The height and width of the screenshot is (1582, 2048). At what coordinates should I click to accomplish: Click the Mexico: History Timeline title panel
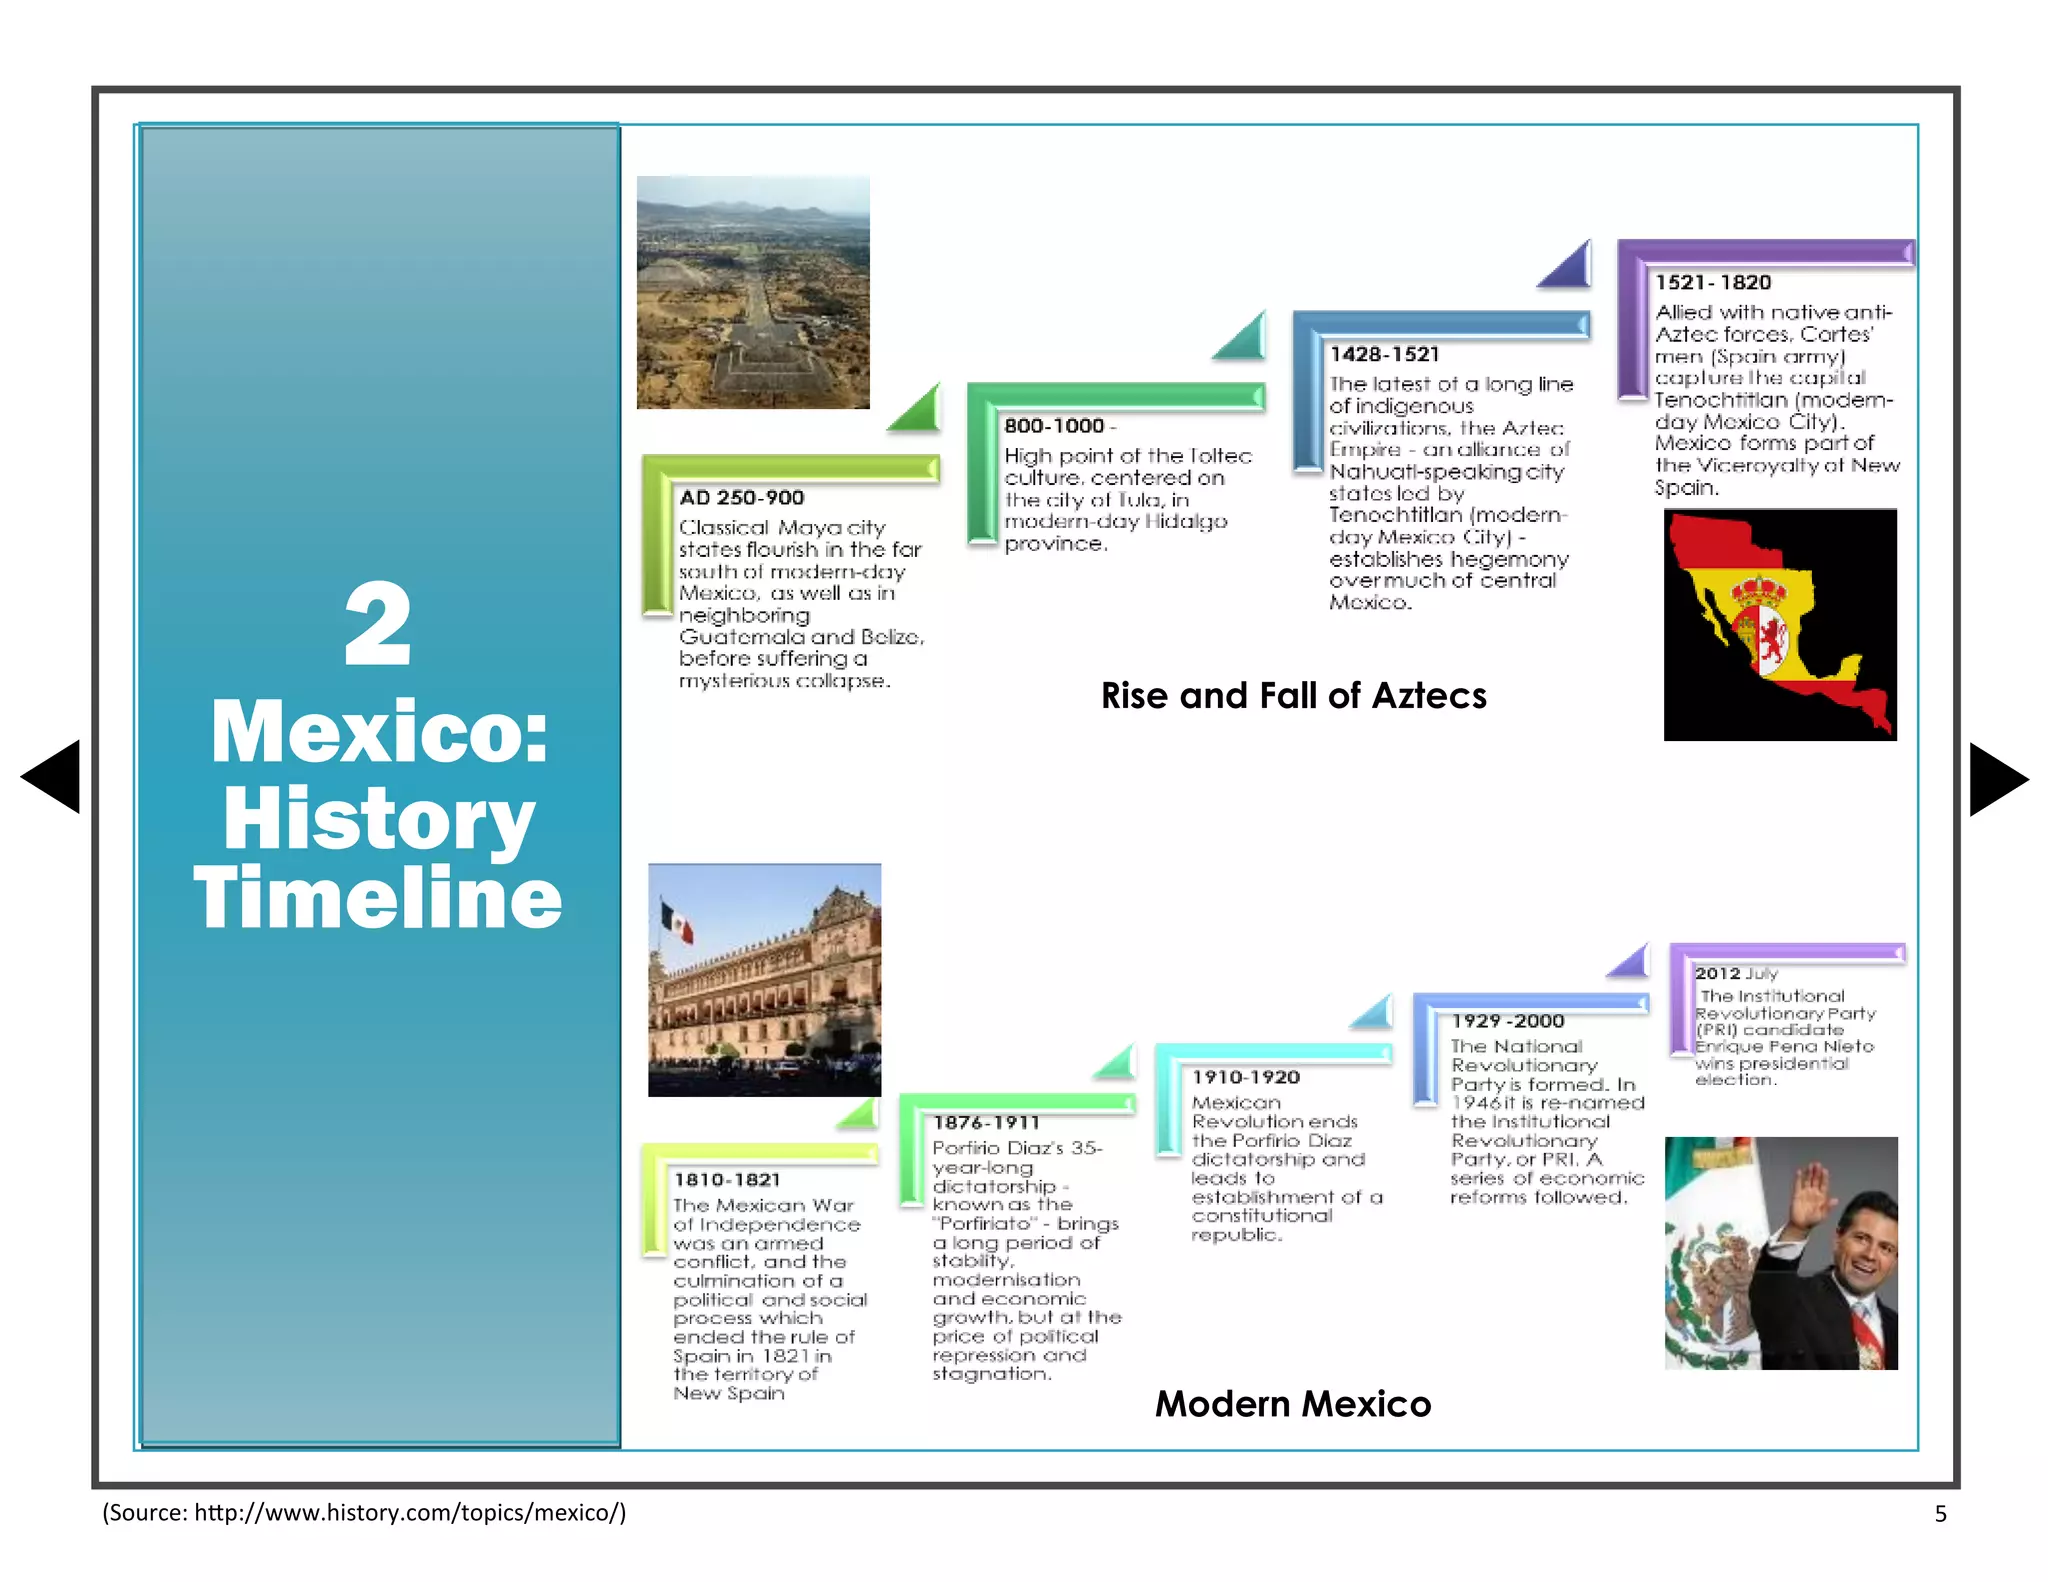[x=378, y=786]
